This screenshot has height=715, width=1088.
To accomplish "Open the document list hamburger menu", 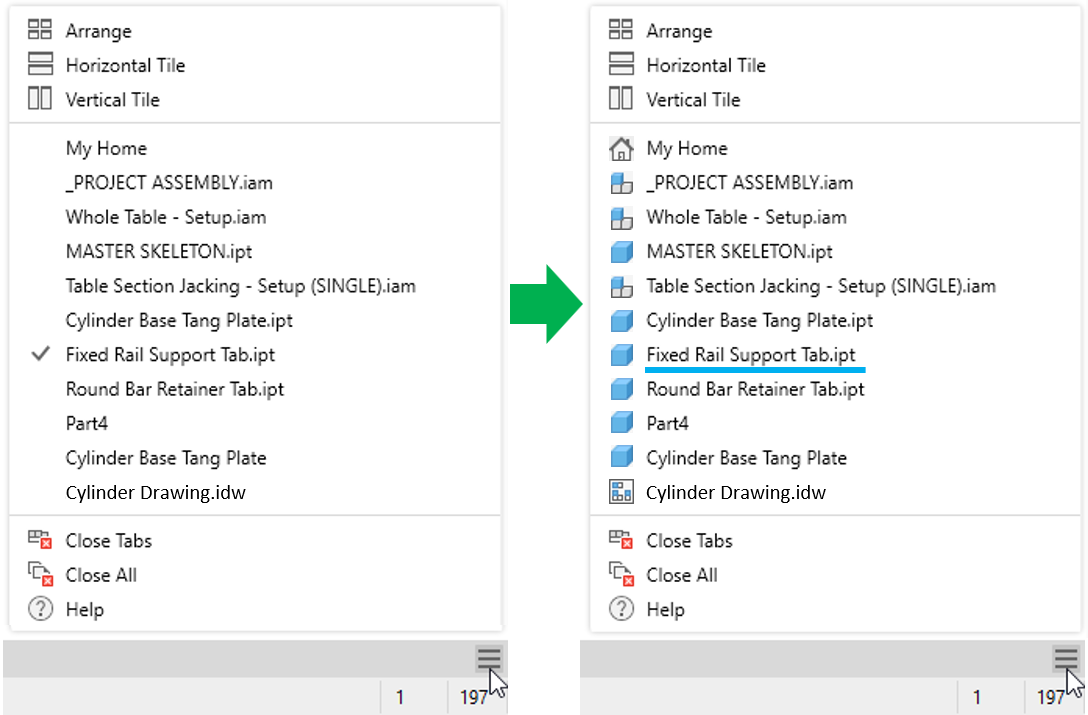I will [x=488, y=658].
